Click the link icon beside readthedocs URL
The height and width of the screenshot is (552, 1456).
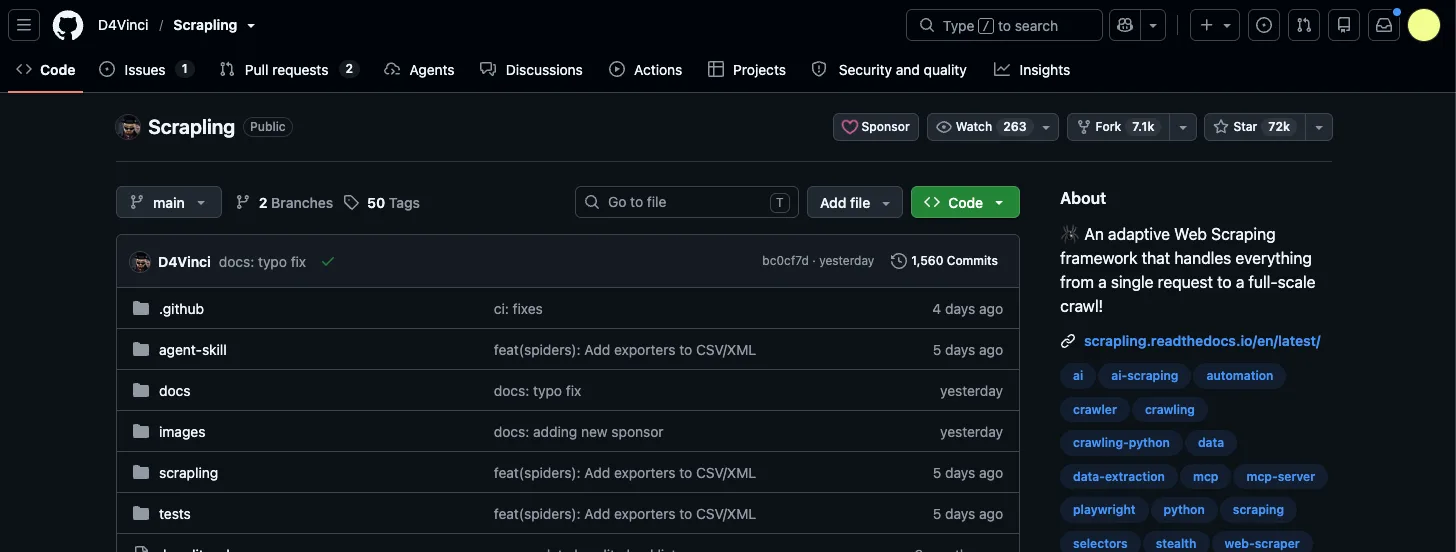[x=1068, y=341]
